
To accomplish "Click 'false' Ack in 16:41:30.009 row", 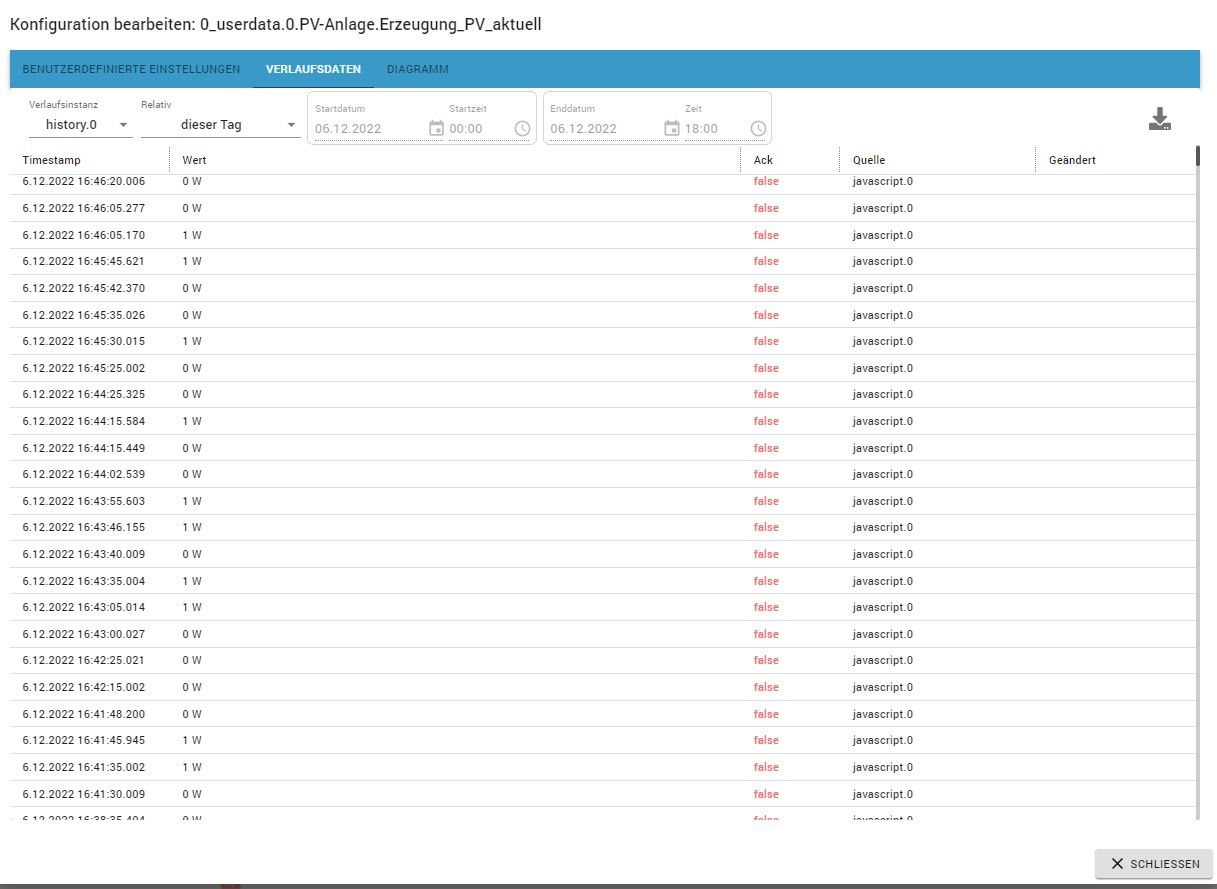I will click(x=766, y=794).
